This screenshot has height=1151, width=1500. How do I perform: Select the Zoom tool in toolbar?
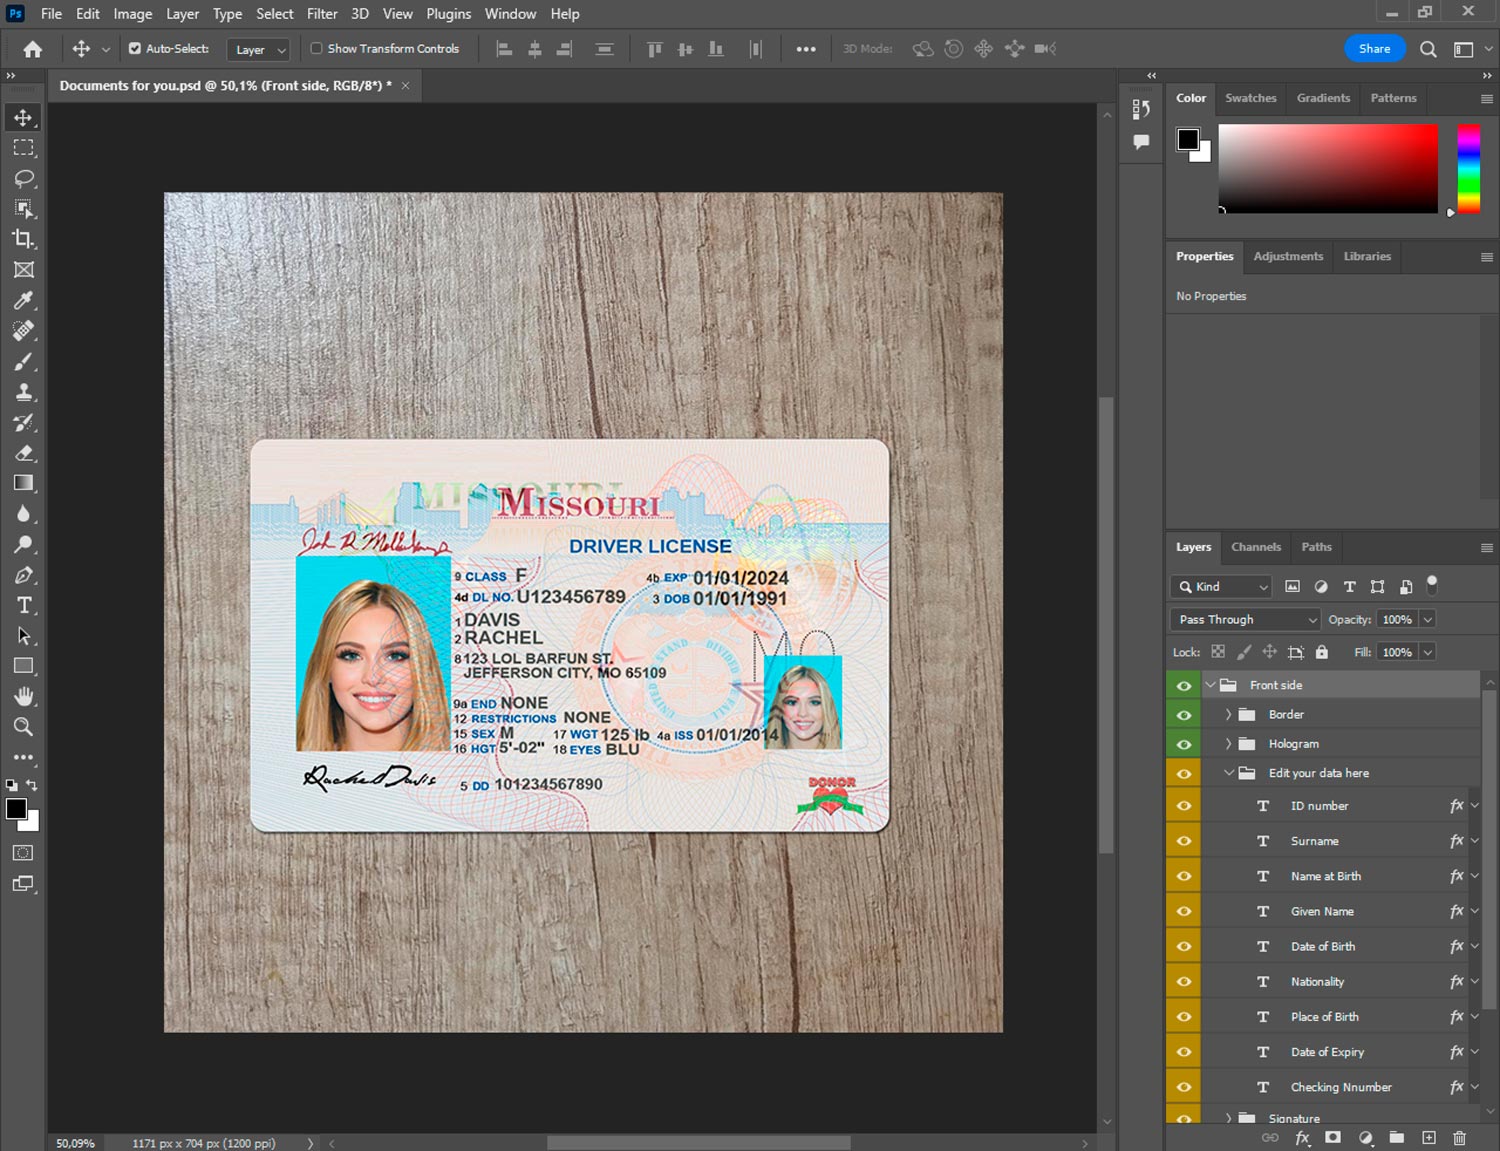click(x=24, y=727)
